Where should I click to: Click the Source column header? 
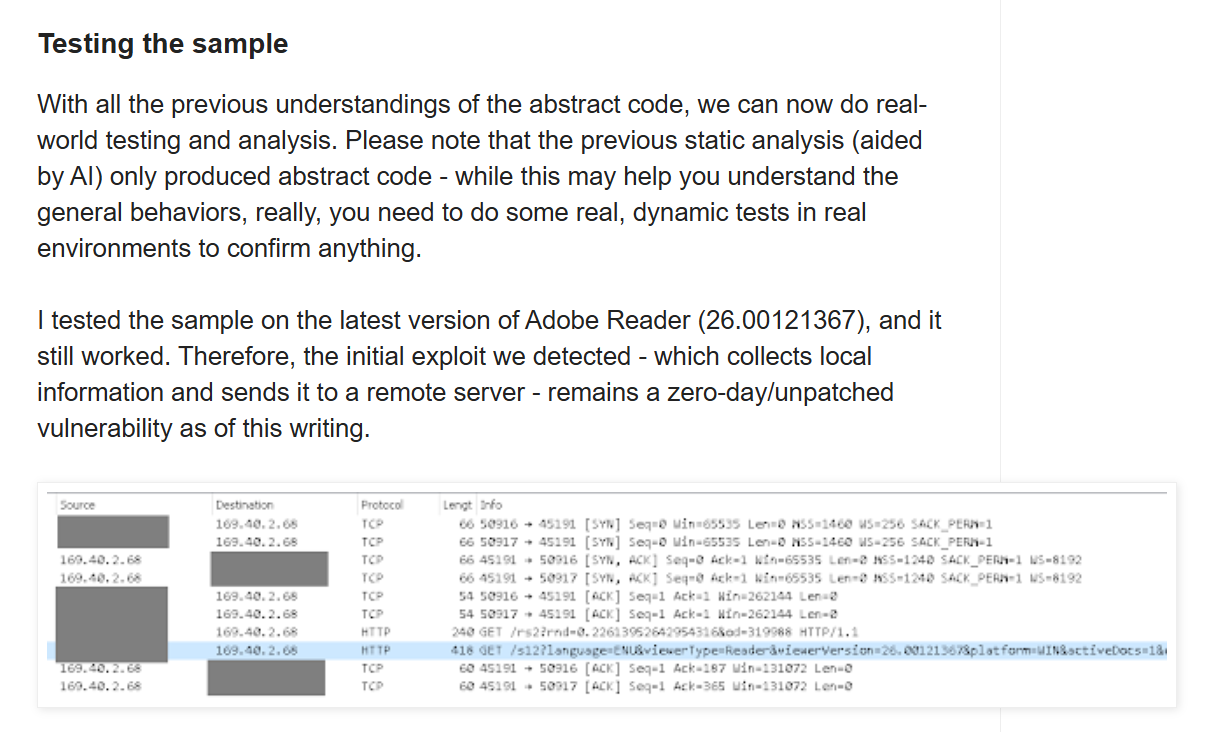[77, 505]
